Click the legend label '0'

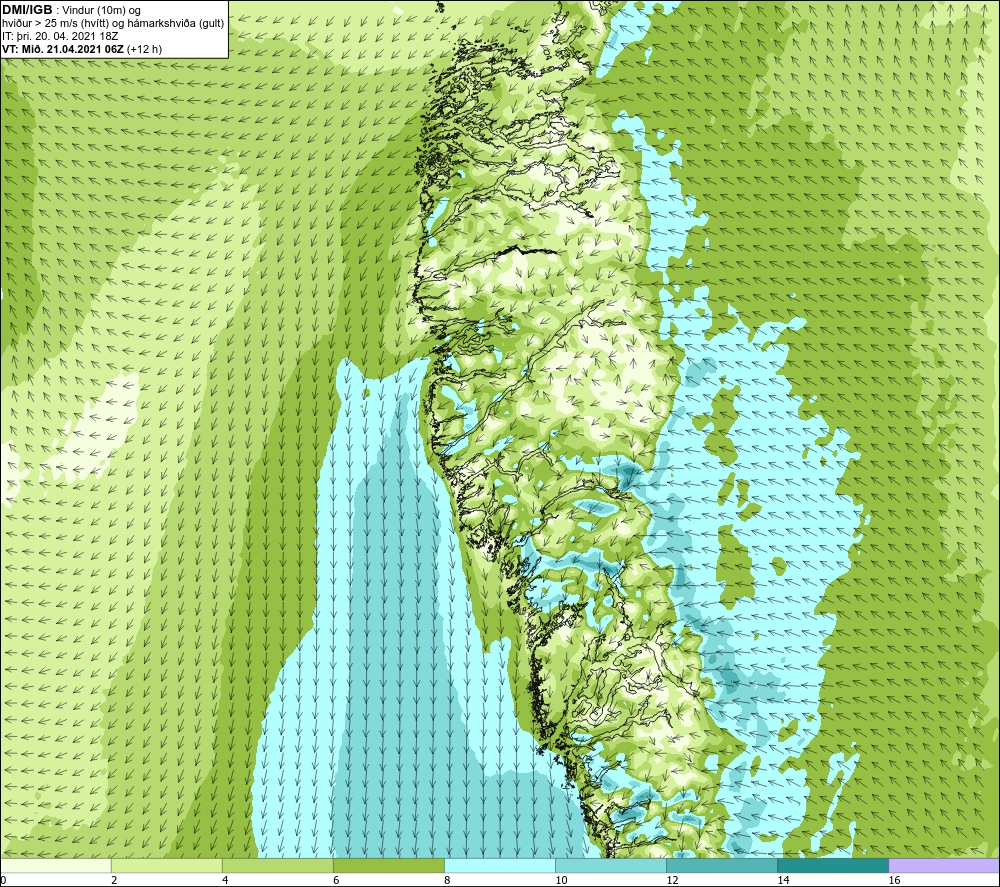pyautogui.click(x=3, y=880)
